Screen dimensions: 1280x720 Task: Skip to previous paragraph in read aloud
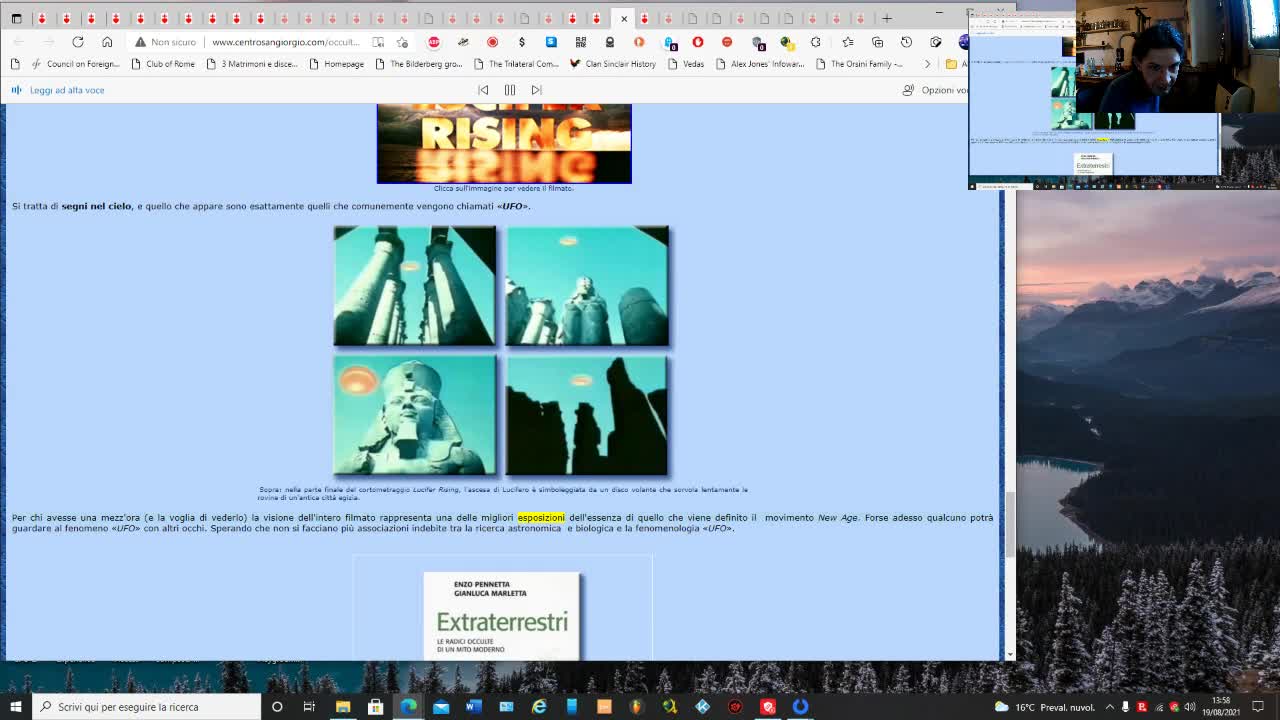tap(483, 90)
